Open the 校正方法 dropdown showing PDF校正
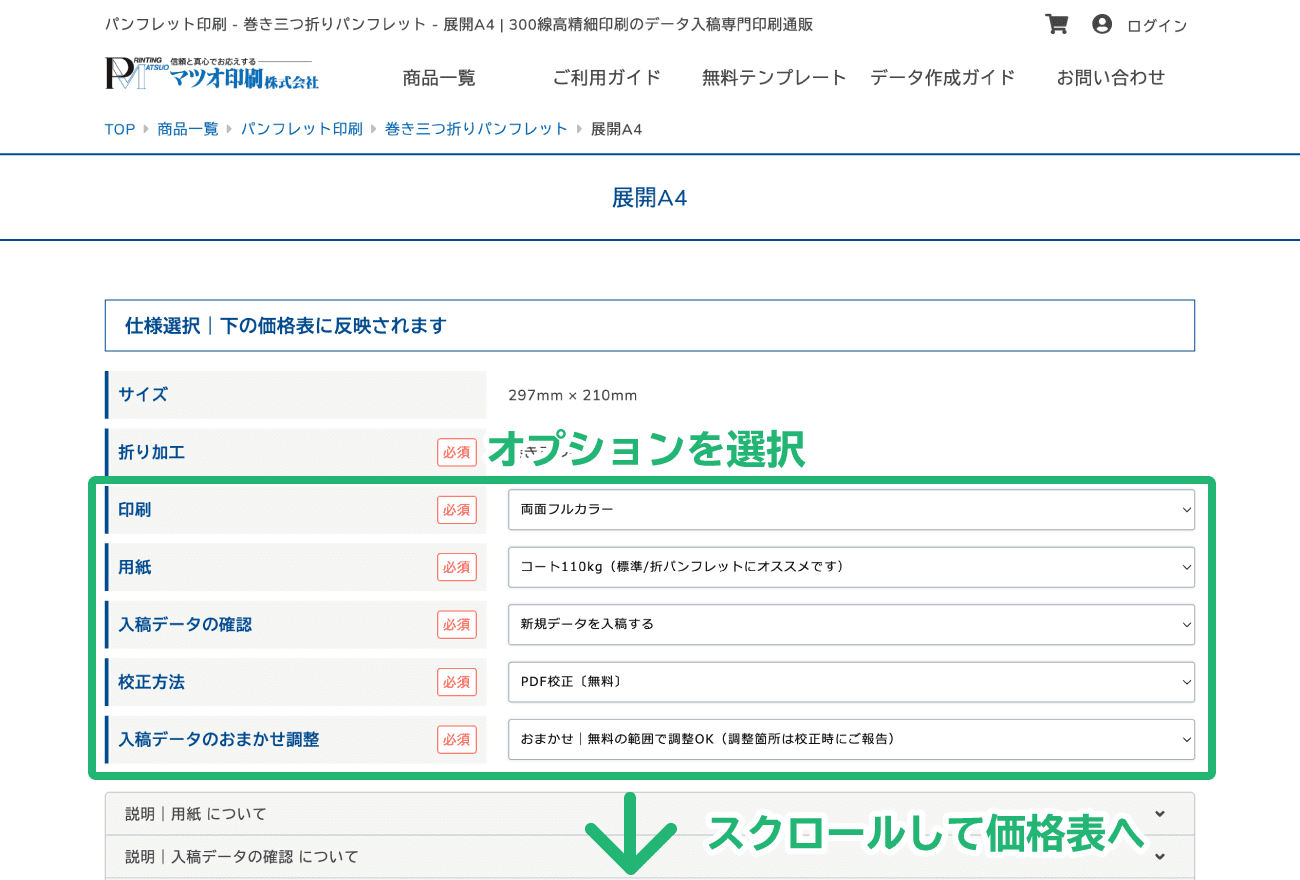Viewport: 1300px width, 880px height. [x=850, y=682]
